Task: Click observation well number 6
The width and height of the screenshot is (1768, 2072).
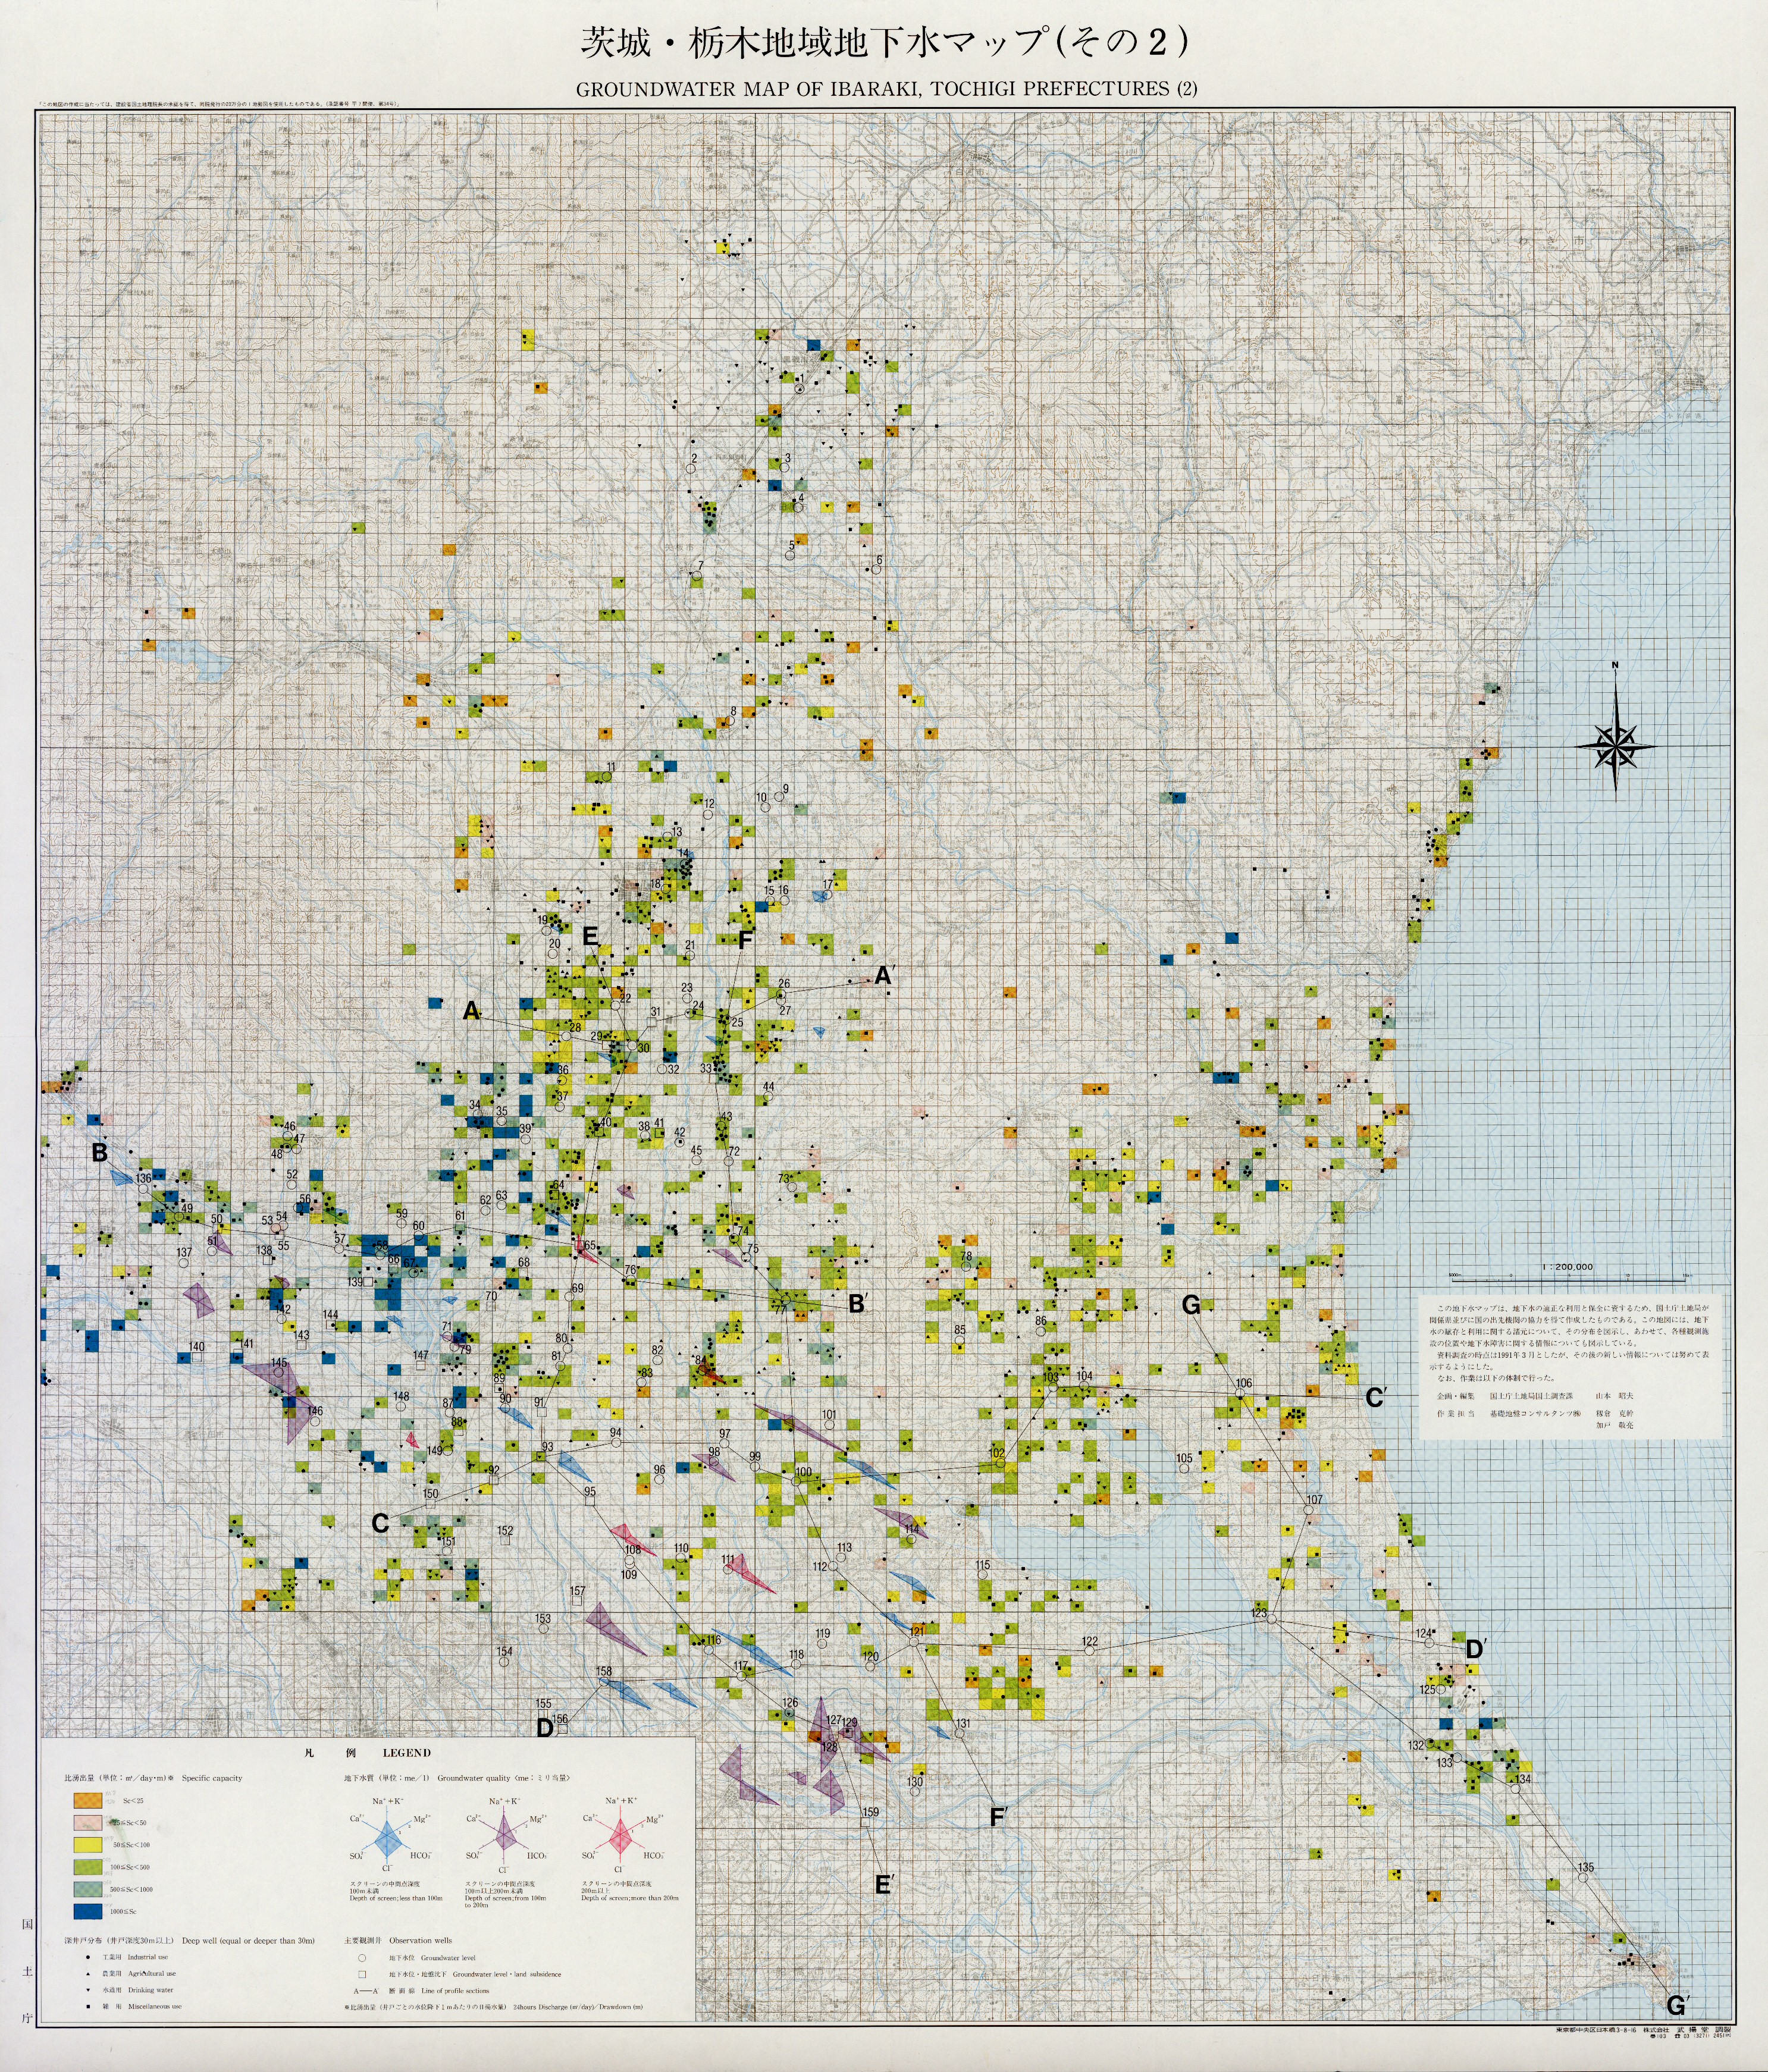Action: [879, 559]
